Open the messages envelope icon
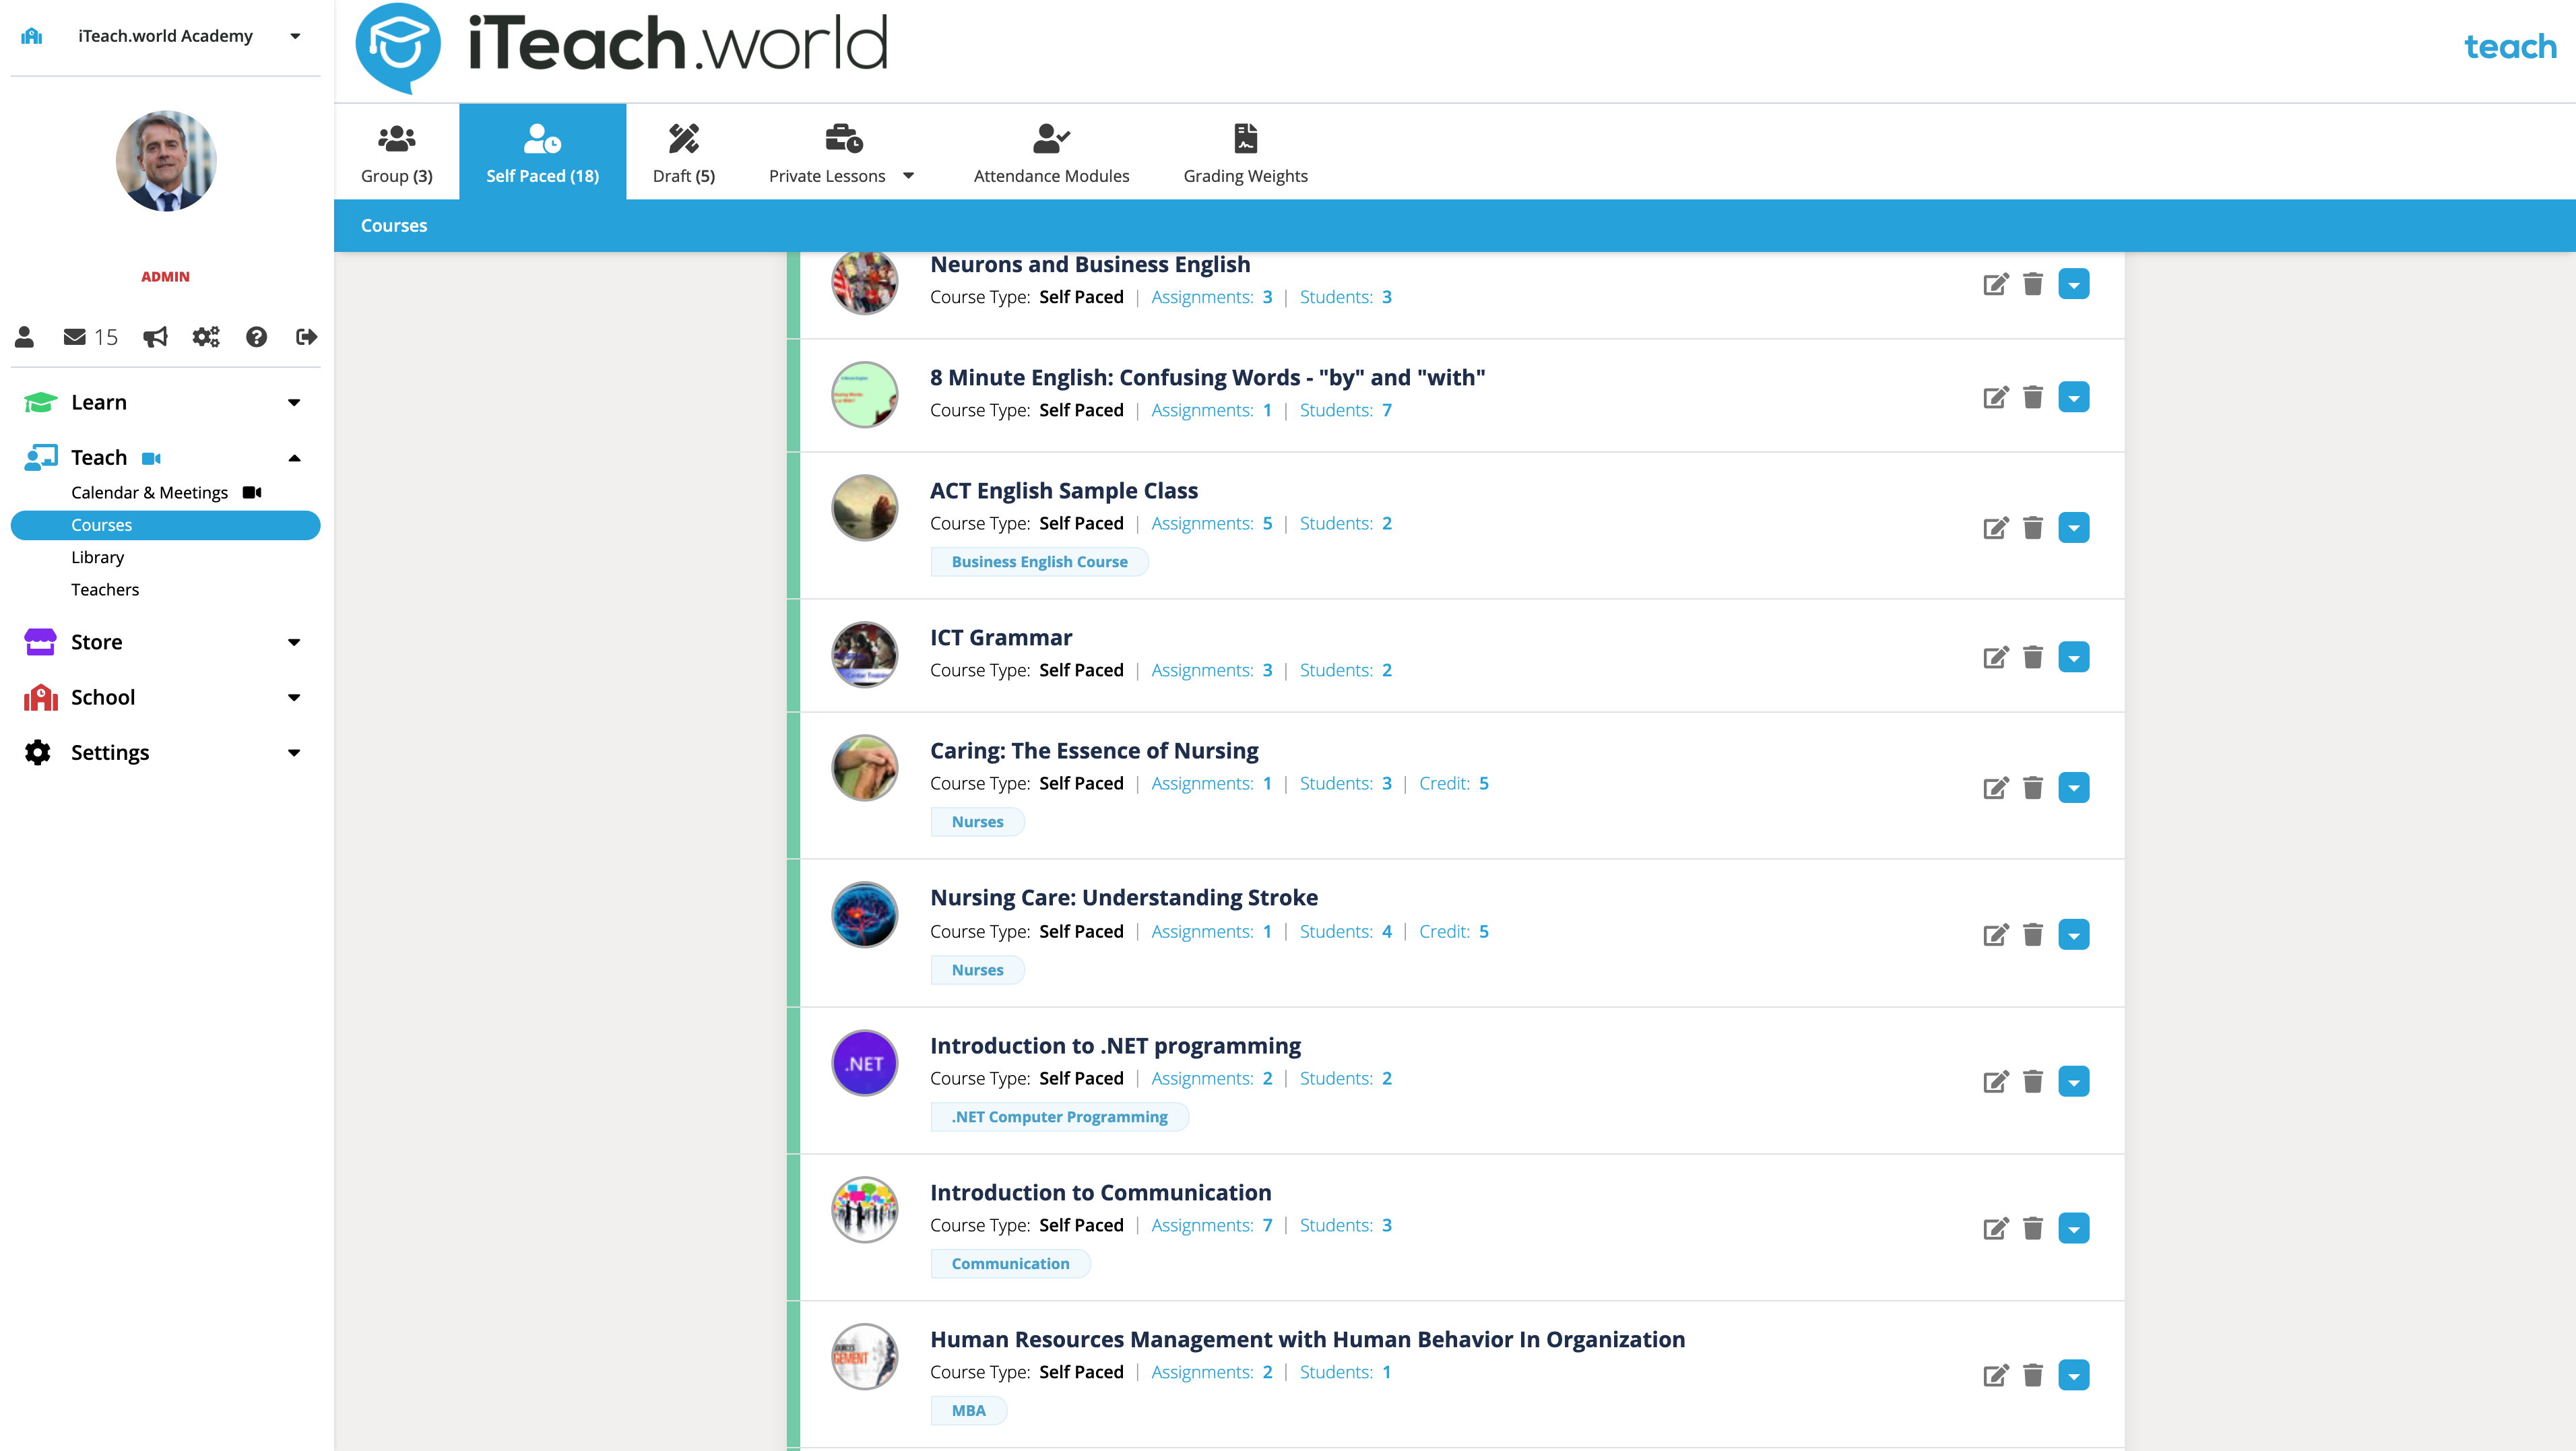Screen dimensions: 2576x1451 tap(75, 337)
